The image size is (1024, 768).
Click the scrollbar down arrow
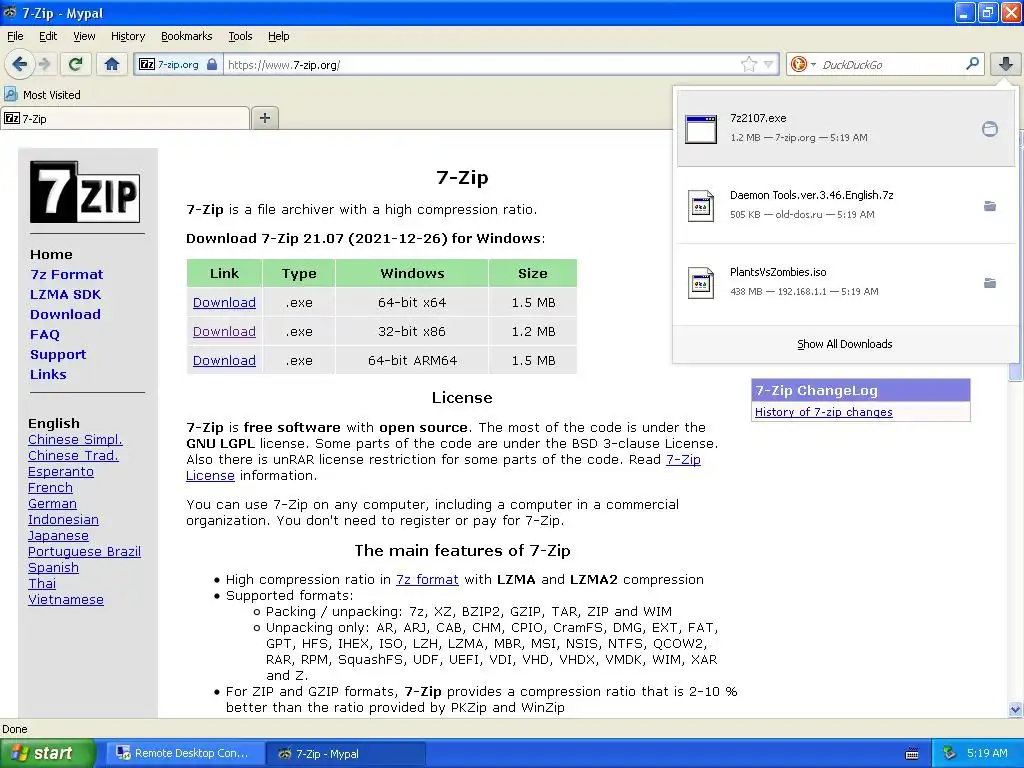(1015, 709)
